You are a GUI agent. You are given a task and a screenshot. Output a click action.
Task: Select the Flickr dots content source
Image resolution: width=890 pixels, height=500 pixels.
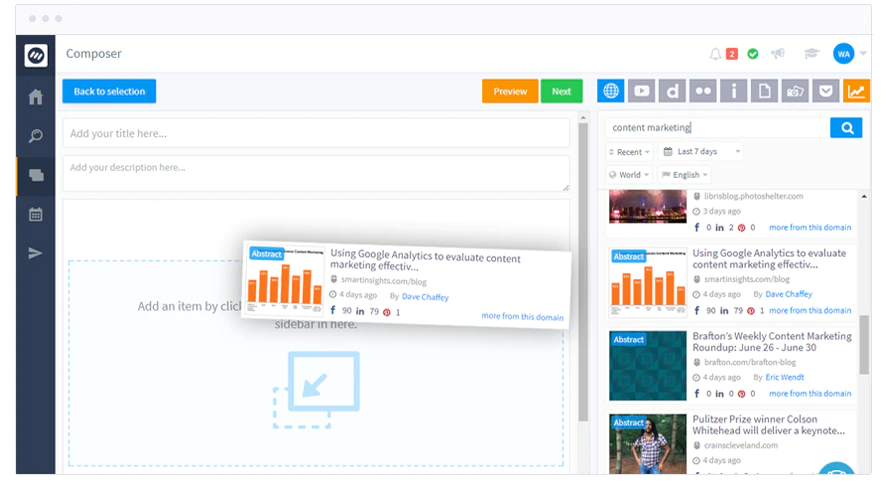(x=703, y=91)
